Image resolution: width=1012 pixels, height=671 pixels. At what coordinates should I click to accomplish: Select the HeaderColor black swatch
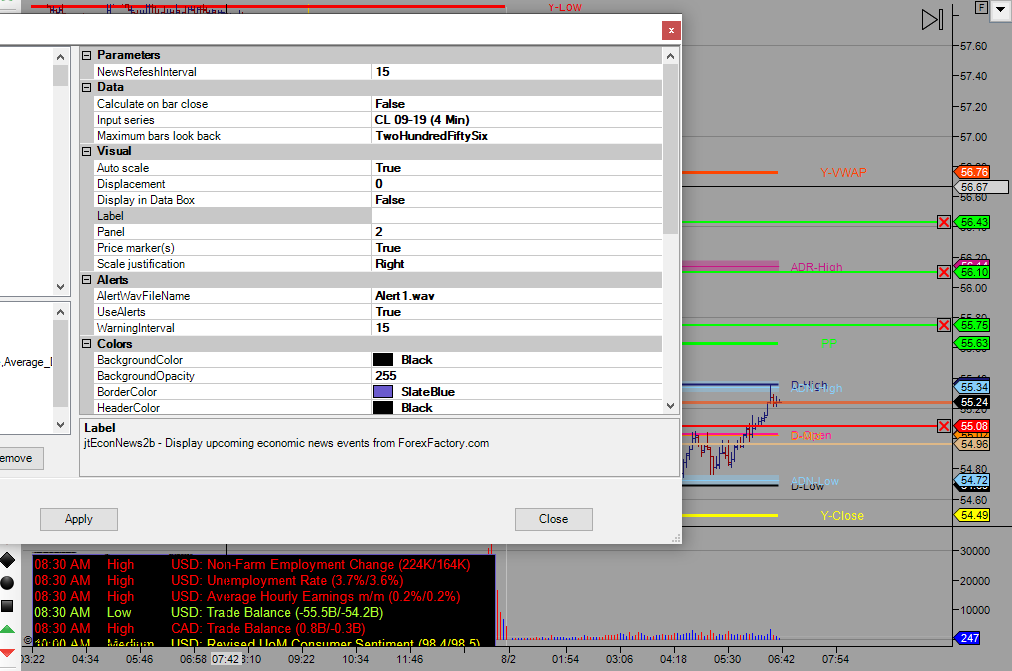pos(383,408)
